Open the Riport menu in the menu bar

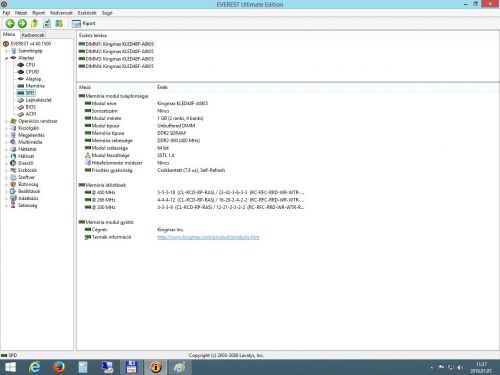pos(39,13)
